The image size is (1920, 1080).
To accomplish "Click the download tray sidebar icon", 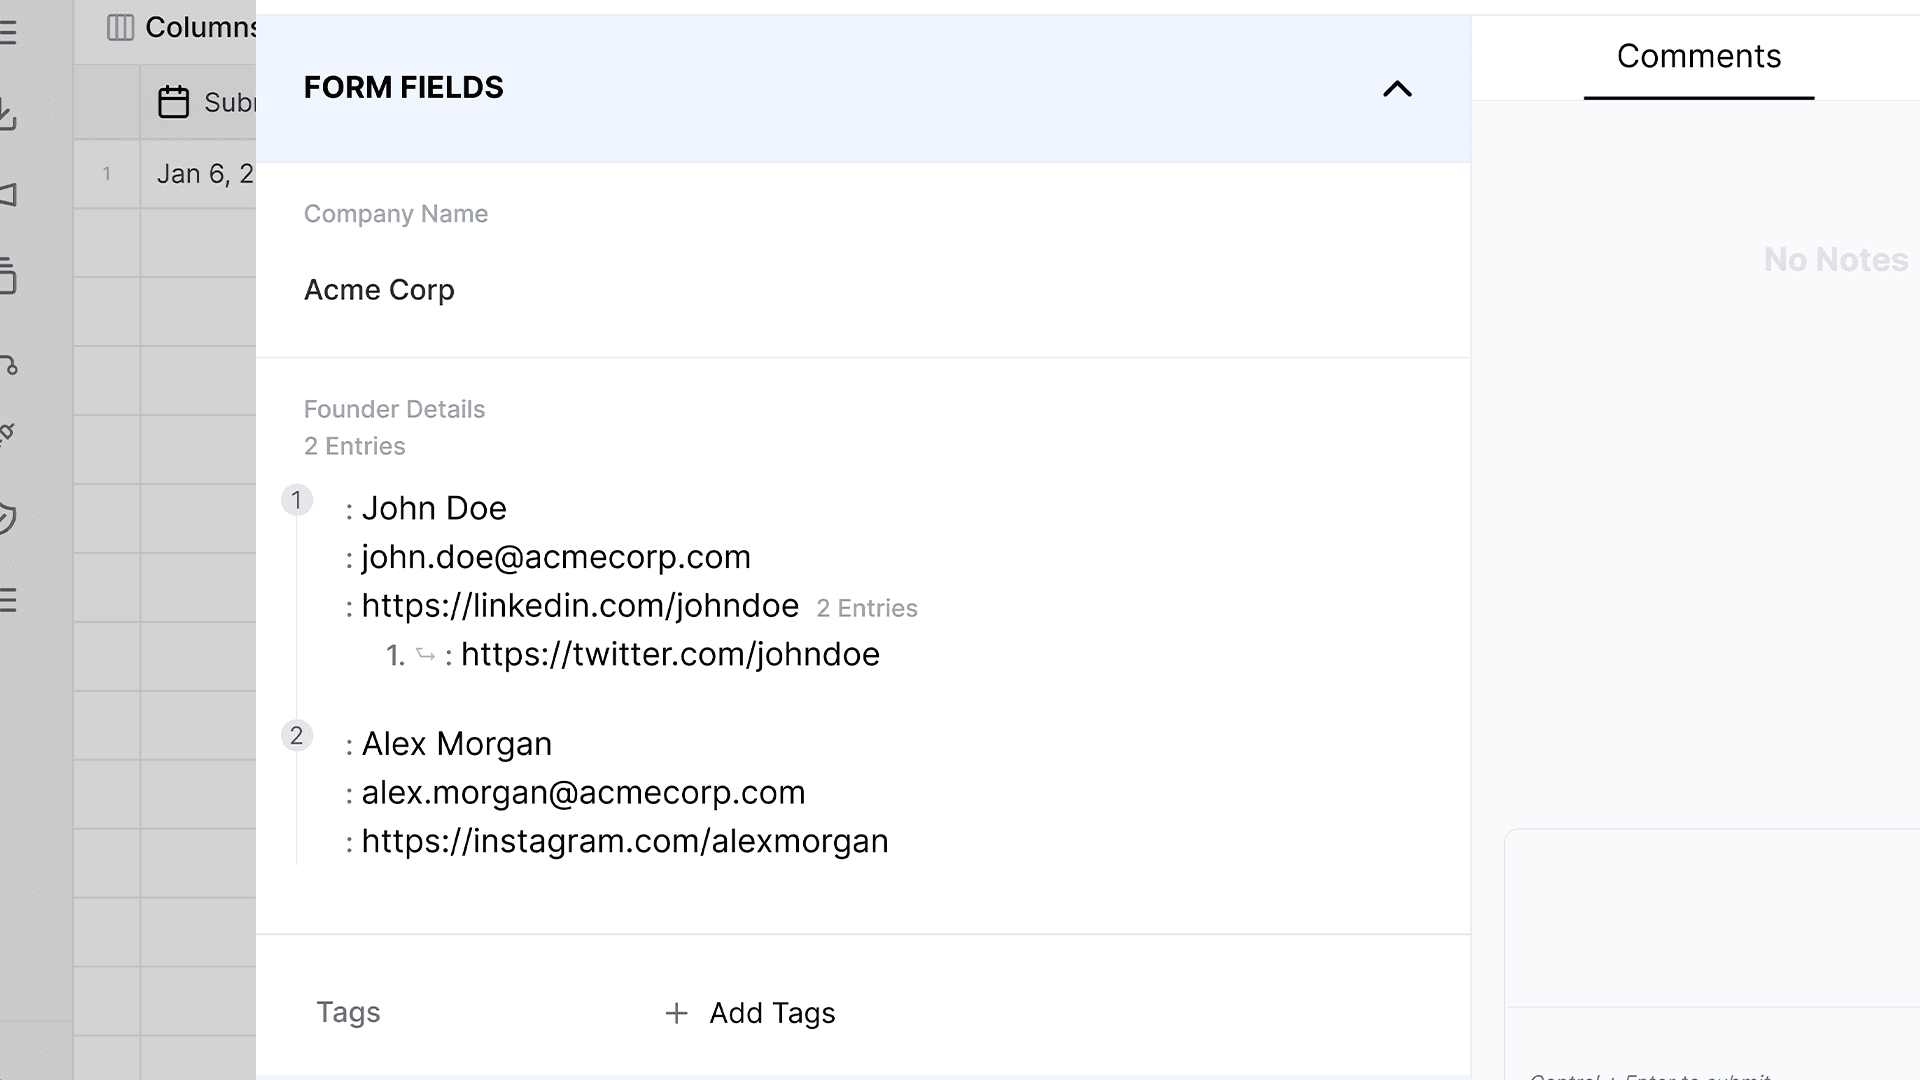I will 8,113.
